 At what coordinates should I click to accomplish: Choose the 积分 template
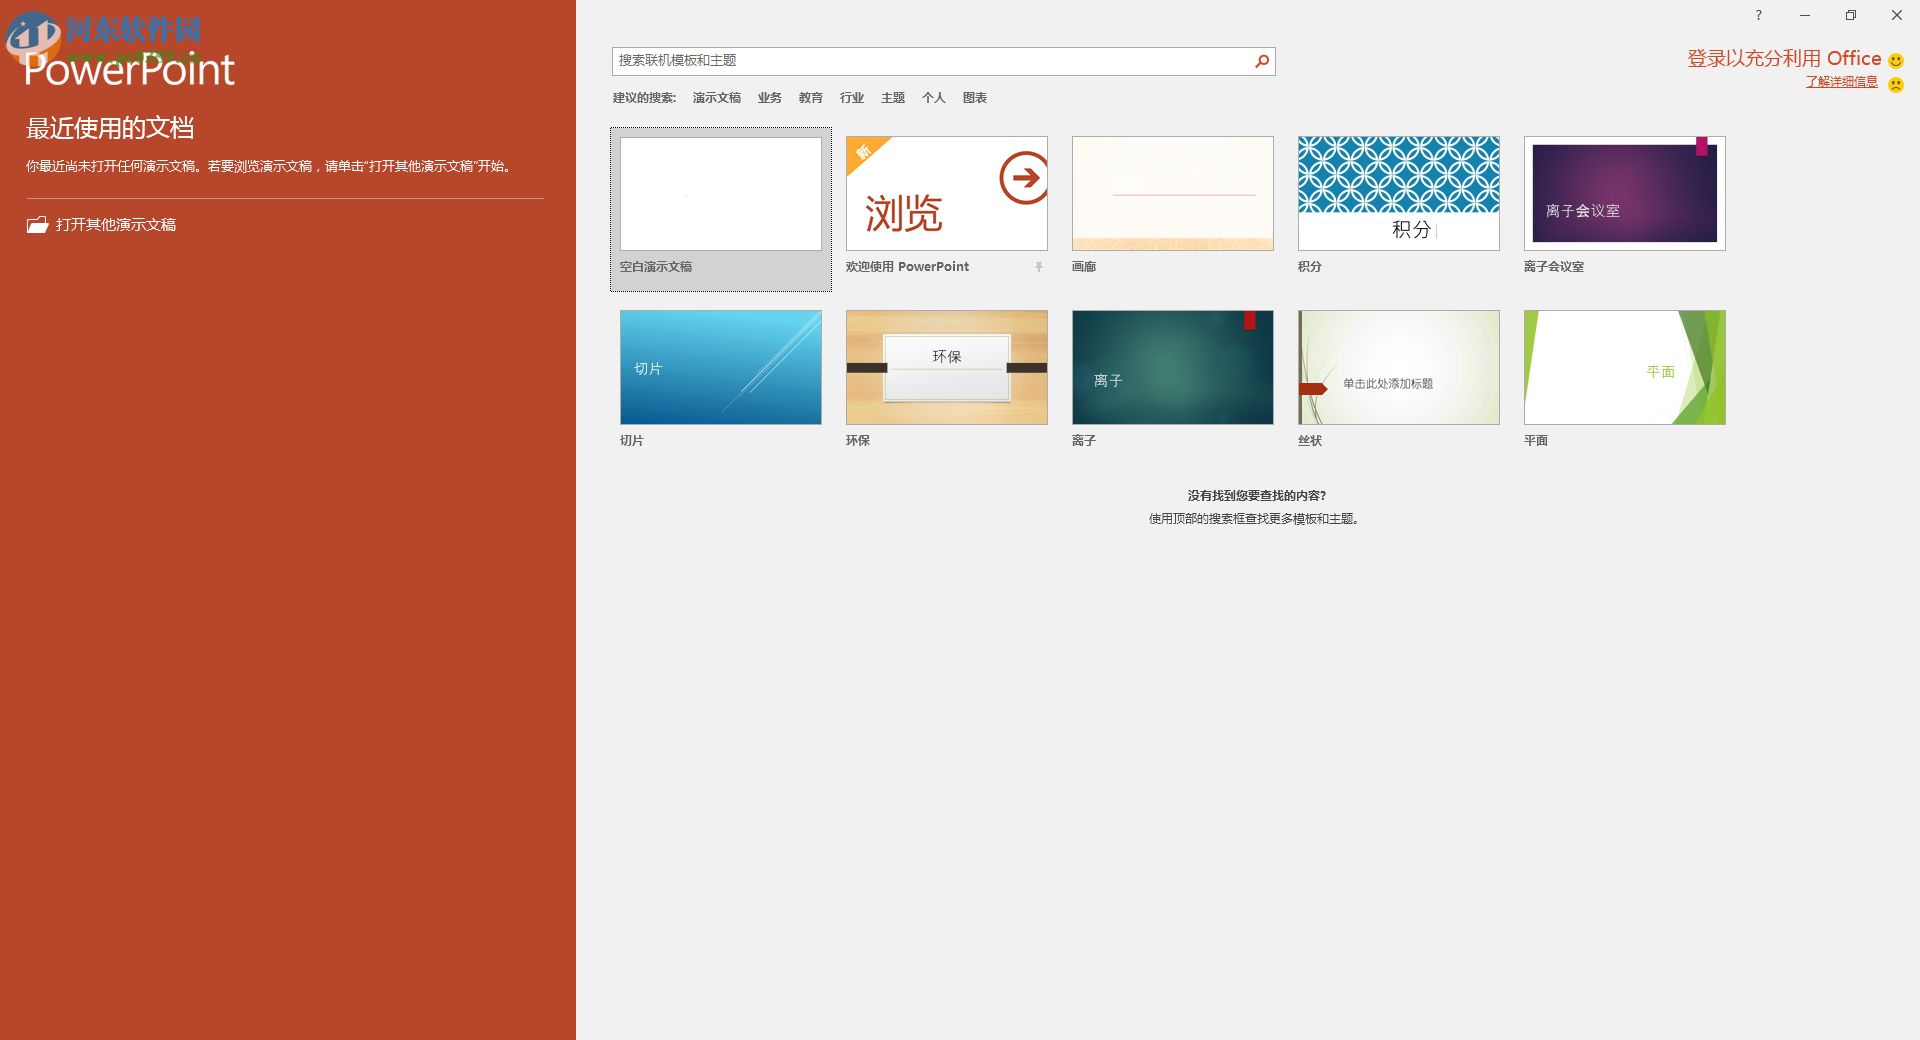(1398, 193)
